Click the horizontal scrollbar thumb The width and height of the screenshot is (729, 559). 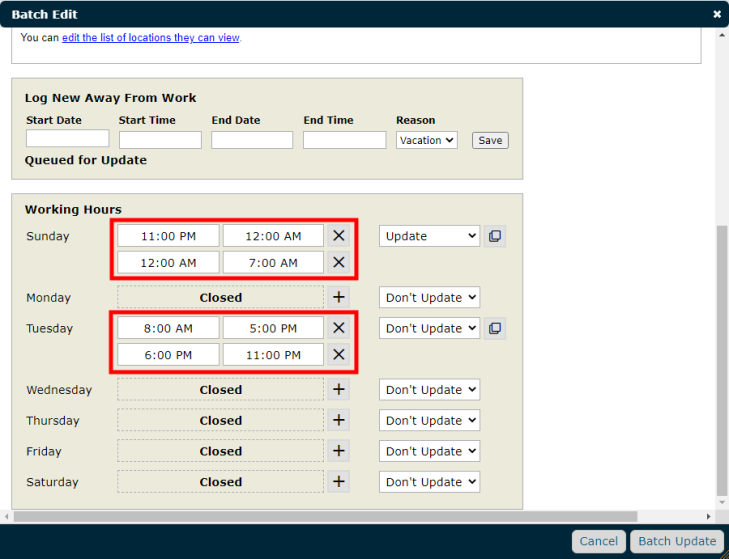point(325,516)
